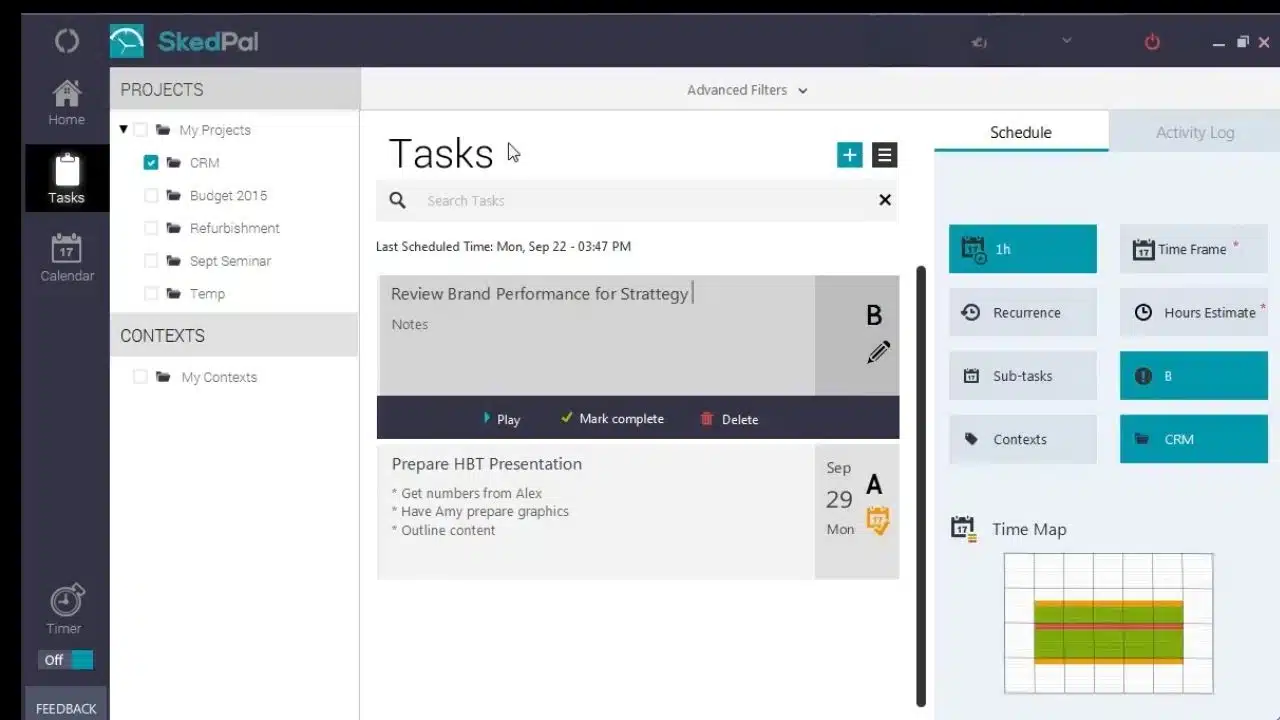The height and width of the screenshot is (720, 1280).
Task: Click the search magnifier icon
Action: tap(397, 200)
